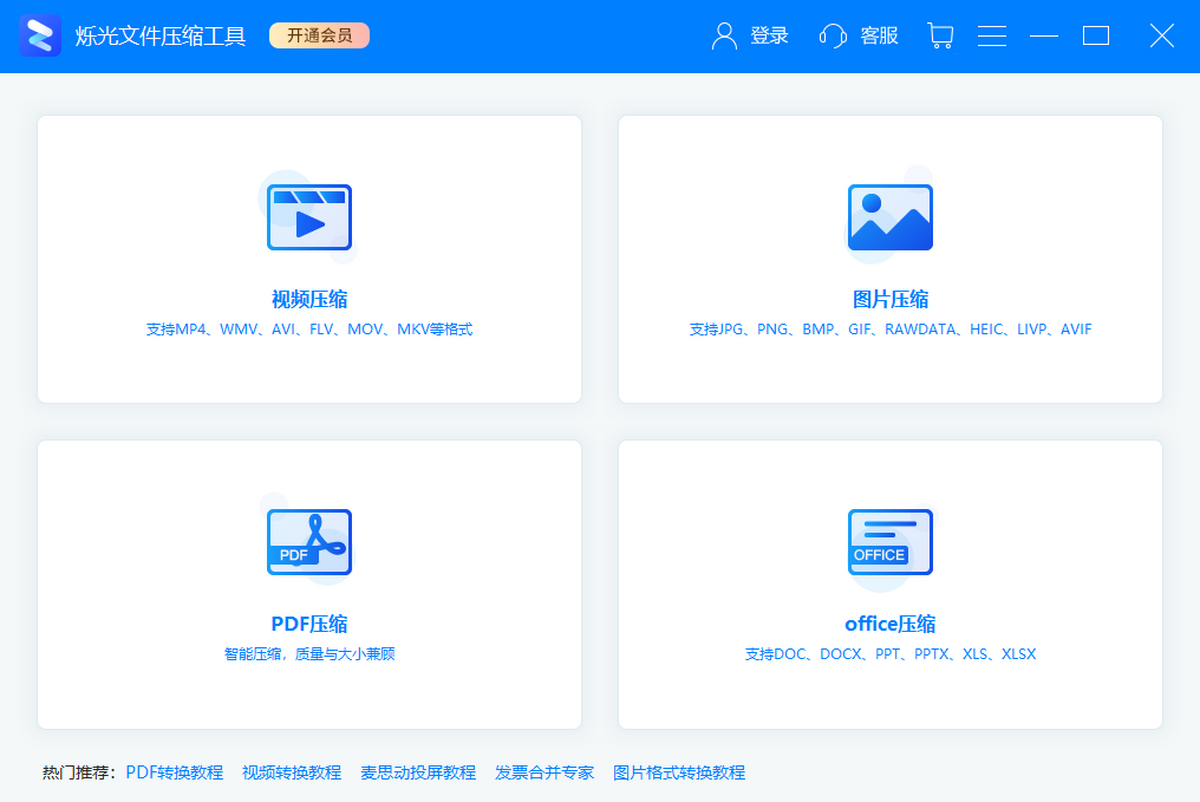Click the 烁光文件压缩工具 app logo icon
Viewport: 1200px width, 802px height.
pos(40,36)
